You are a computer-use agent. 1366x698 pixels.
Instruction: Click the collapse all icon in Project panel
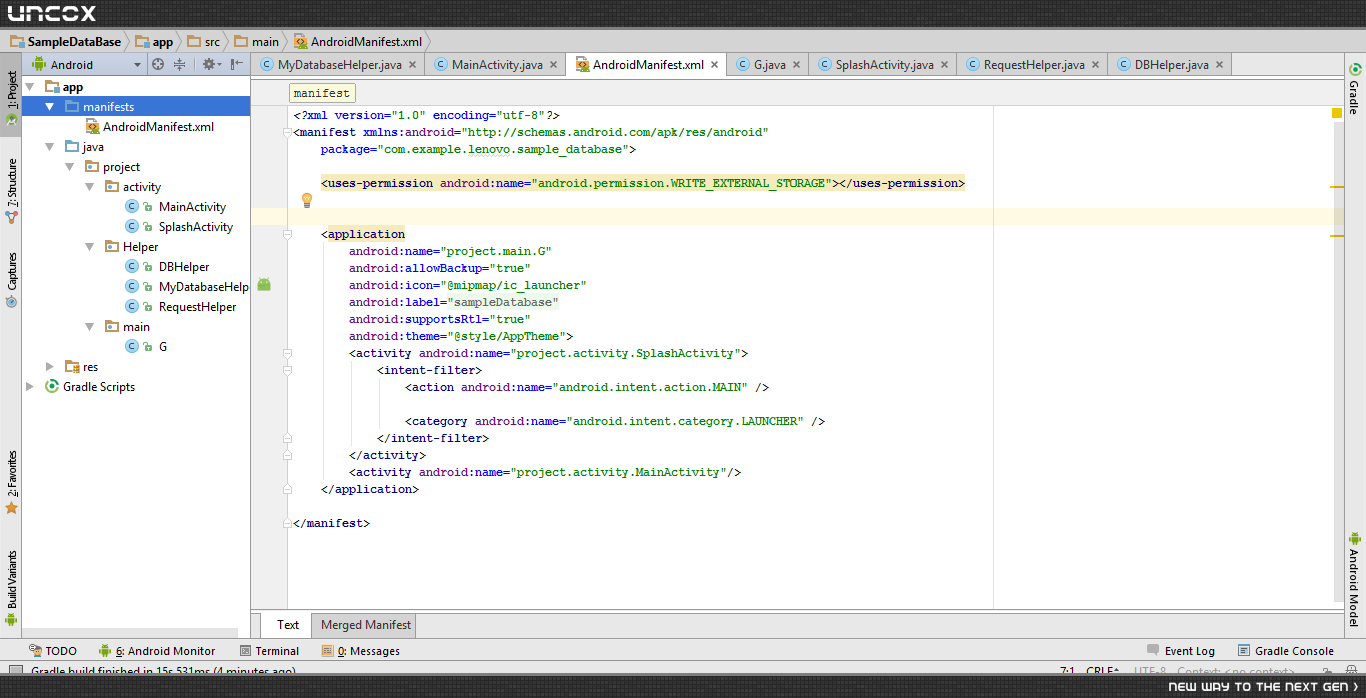pyautogui.click(x=180, y=64)
